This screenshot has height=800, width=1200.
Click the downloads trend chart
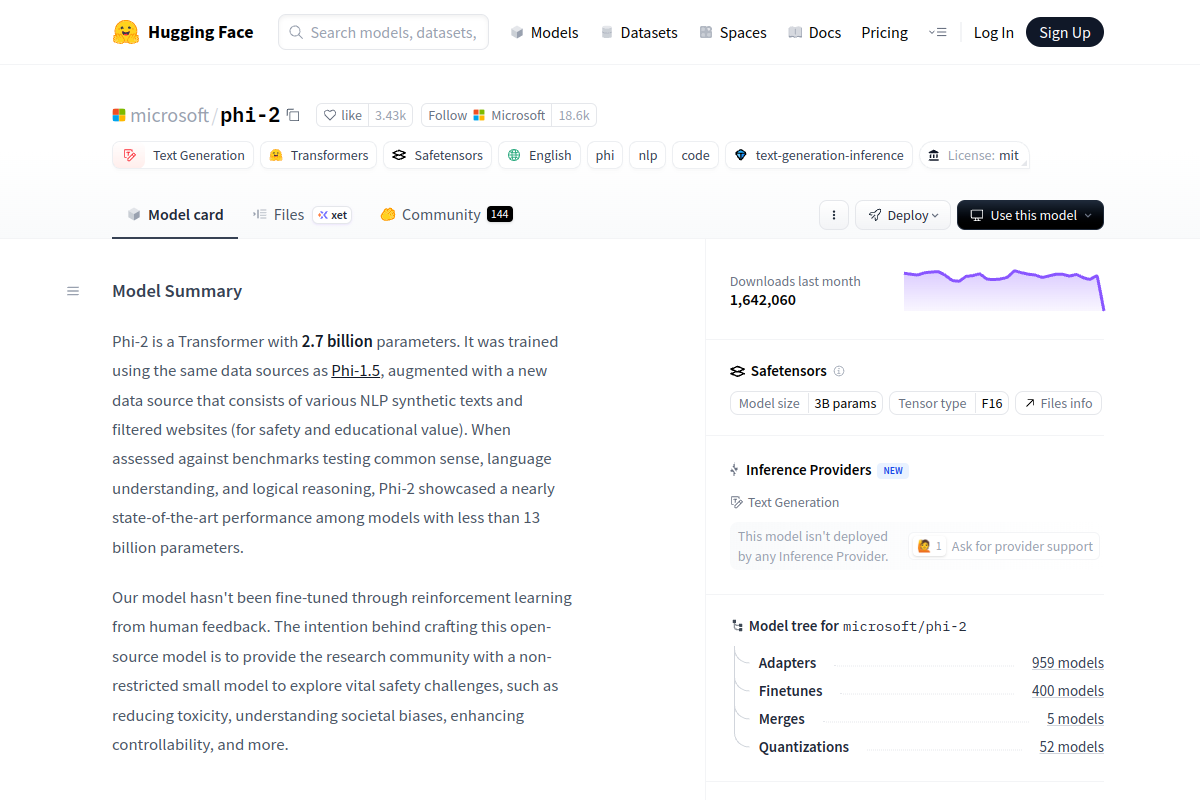(x=1003, y=290)
